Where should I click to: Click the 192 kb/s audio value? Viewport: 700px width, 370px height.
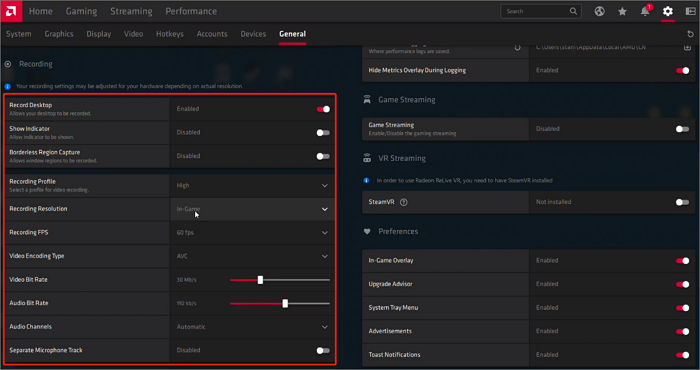pyautogui.click(x=187, y=303)
